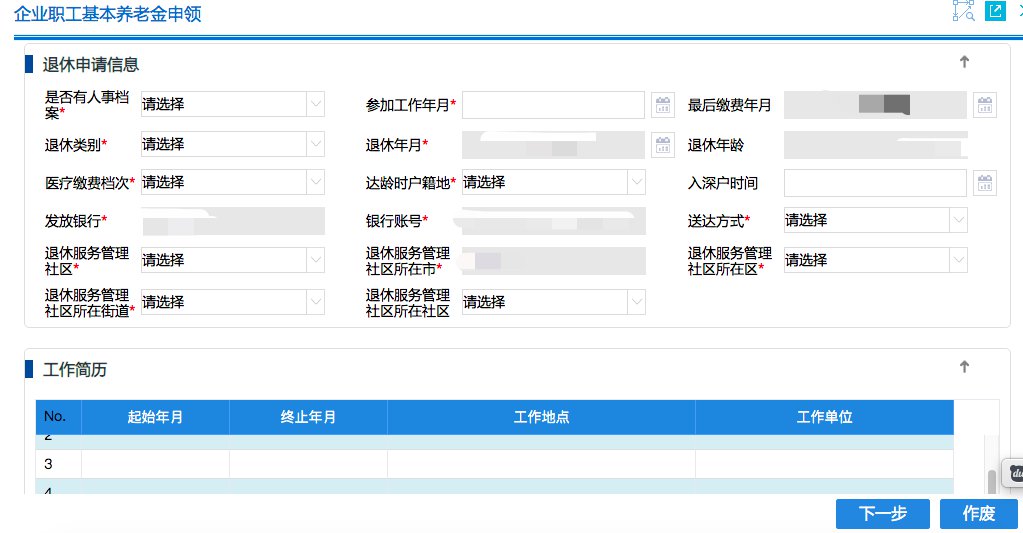Click the 最后缴费年月 field

pyautogui.click(x=875, y=105)
